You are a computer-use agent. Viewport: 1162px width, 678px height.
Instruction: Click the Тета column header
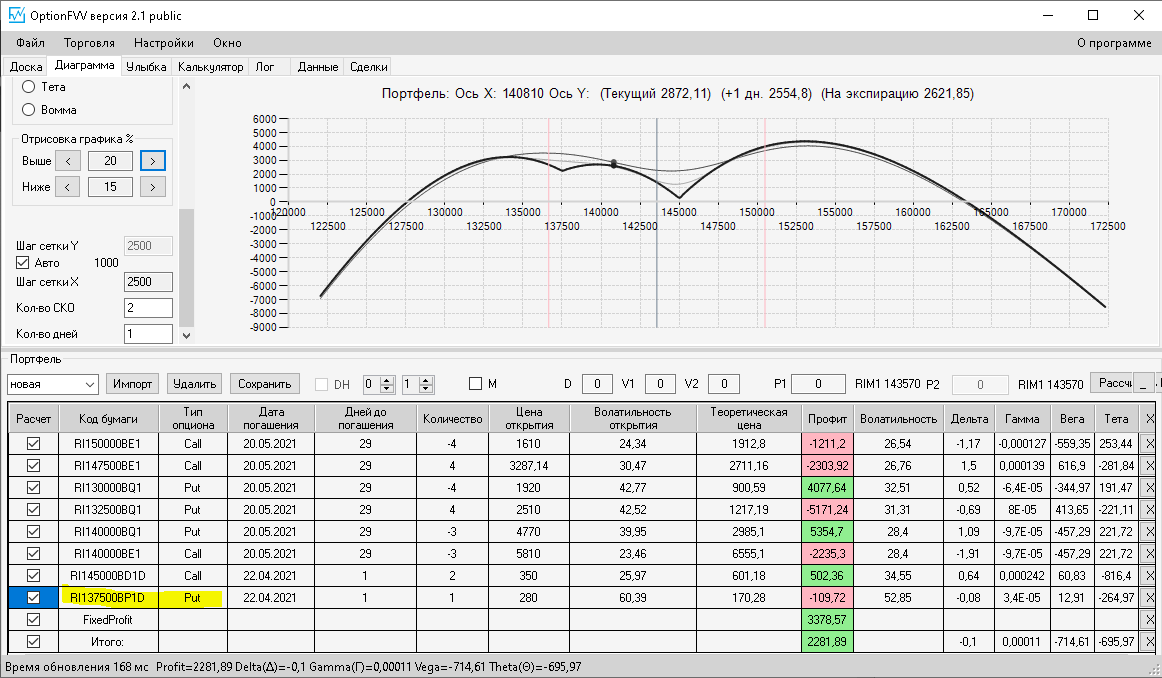click(x=1116, y=419)
